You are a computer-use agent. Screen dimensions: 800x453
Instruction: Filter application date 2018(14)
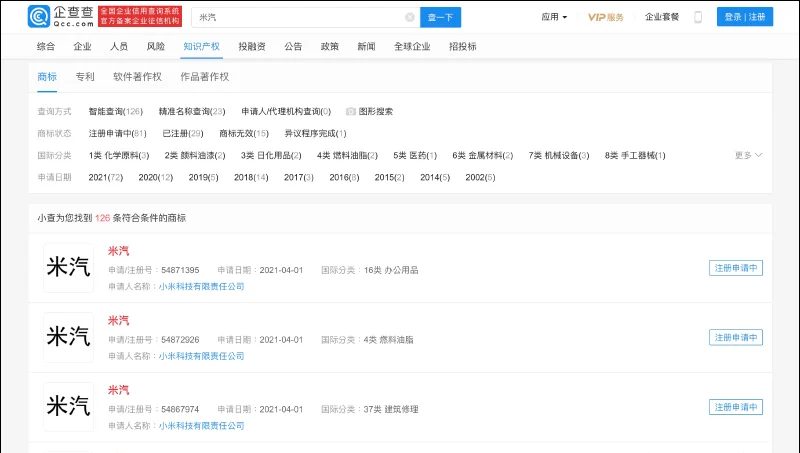(251, 177)
